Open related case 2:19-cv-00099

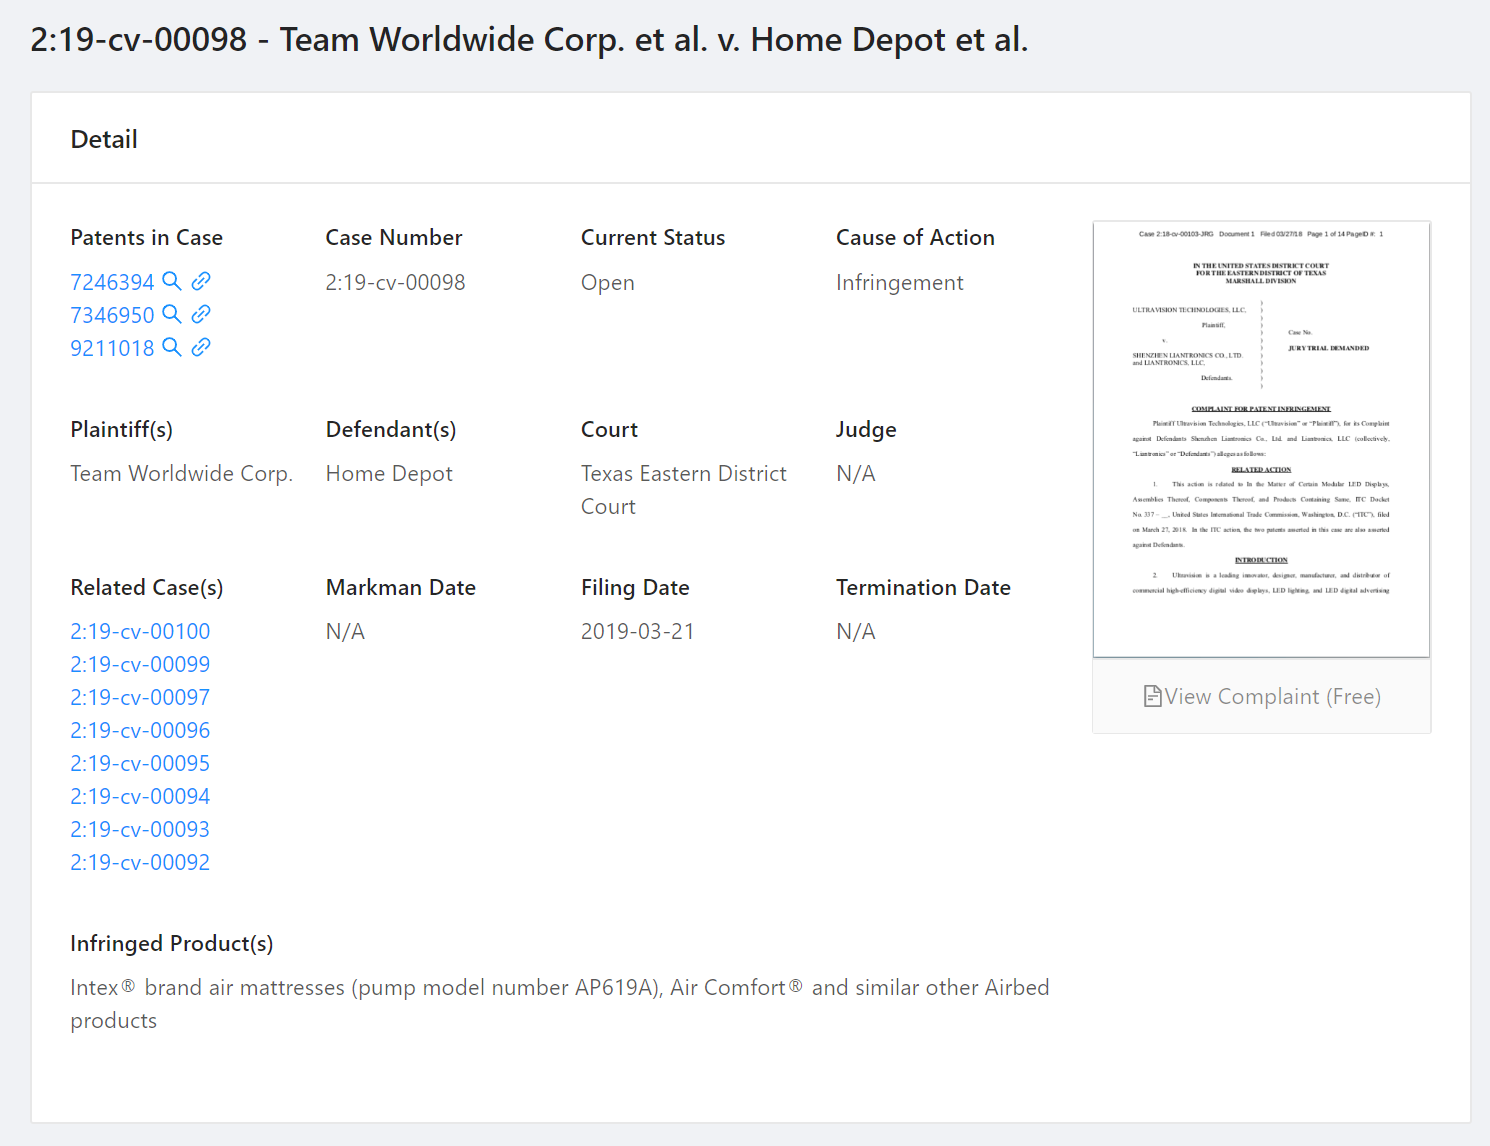point(140,664)
